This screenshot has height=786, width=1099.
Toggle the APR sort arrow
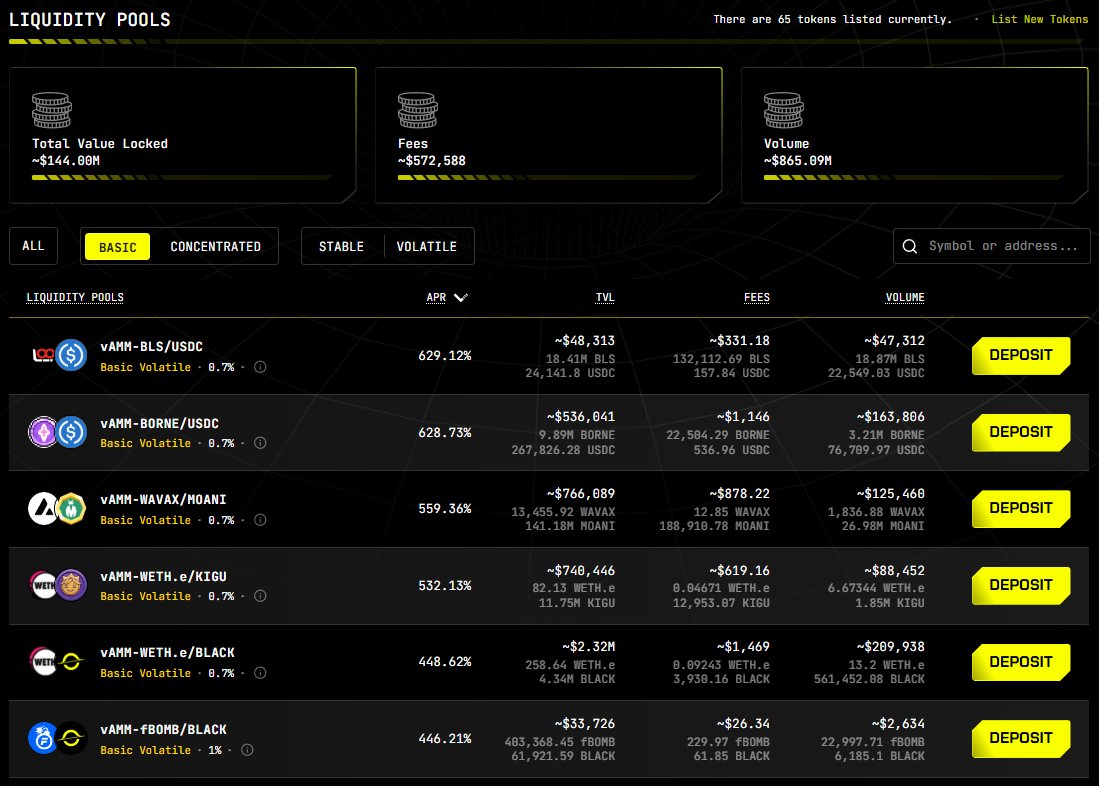(x=460, y=297)
